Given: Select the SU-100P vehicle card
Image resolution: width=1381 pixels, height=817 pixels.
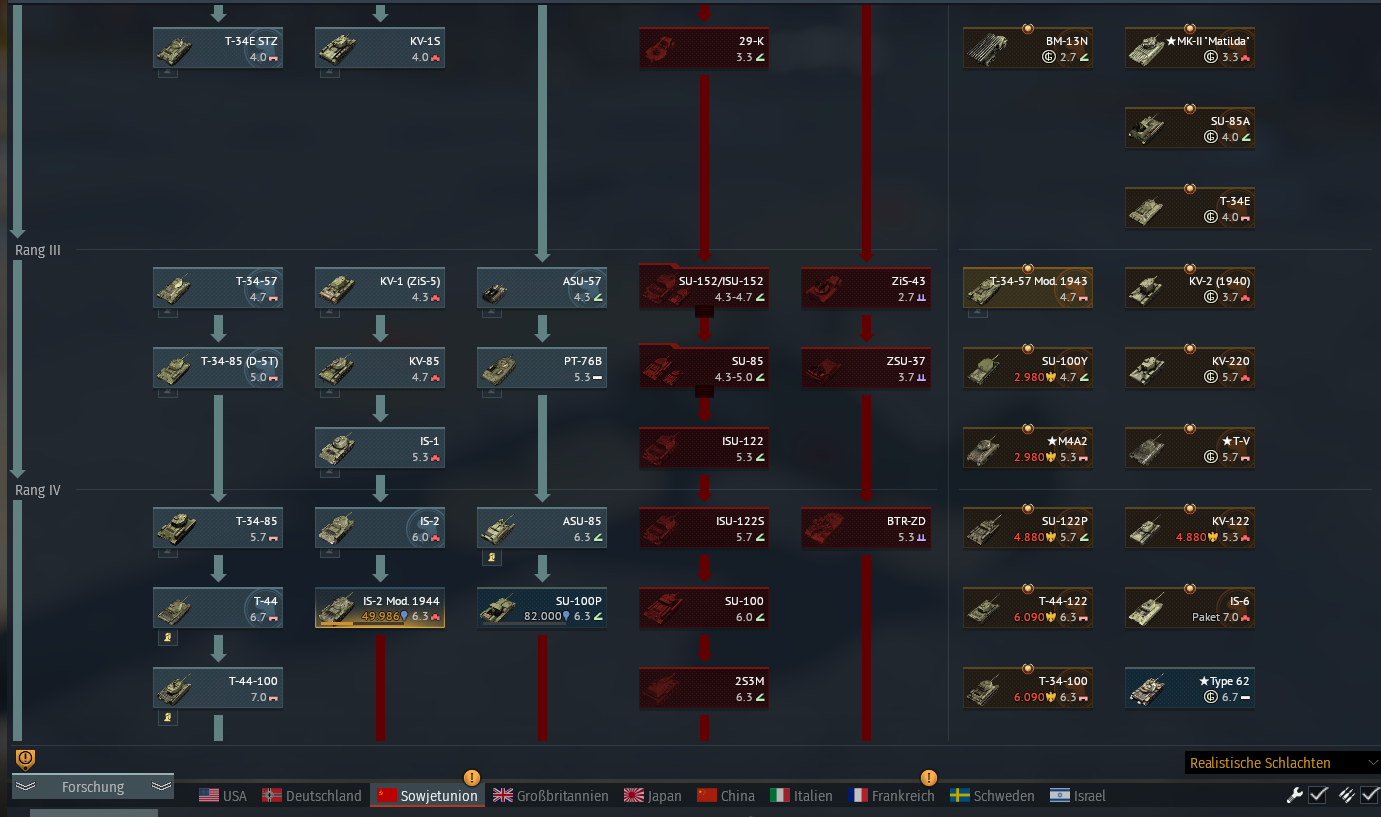Looking at the screenshot, I should pos(542,608).
